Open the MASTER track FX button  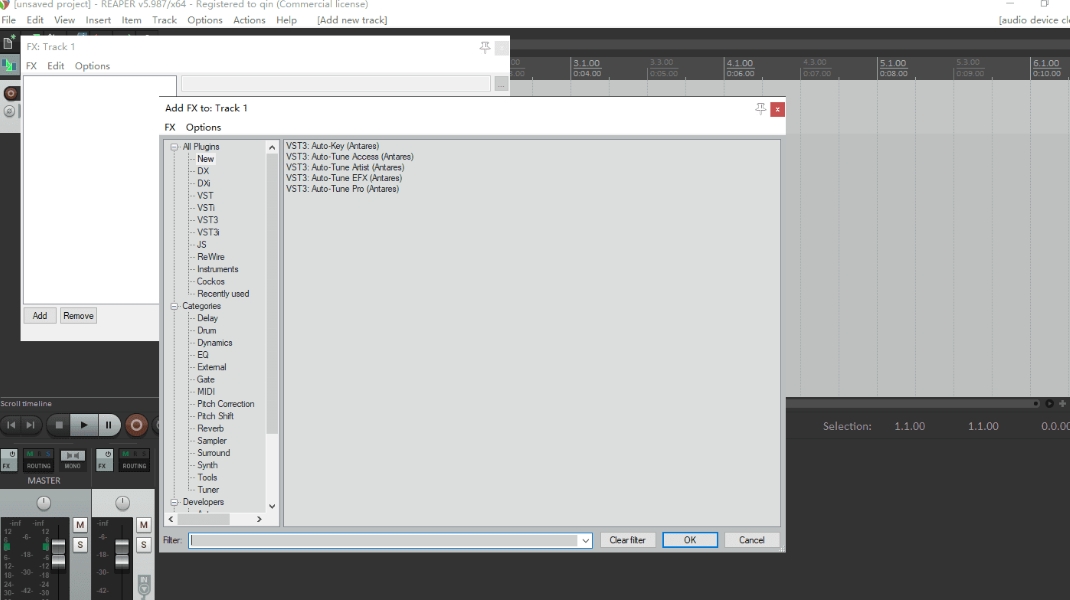9,460
